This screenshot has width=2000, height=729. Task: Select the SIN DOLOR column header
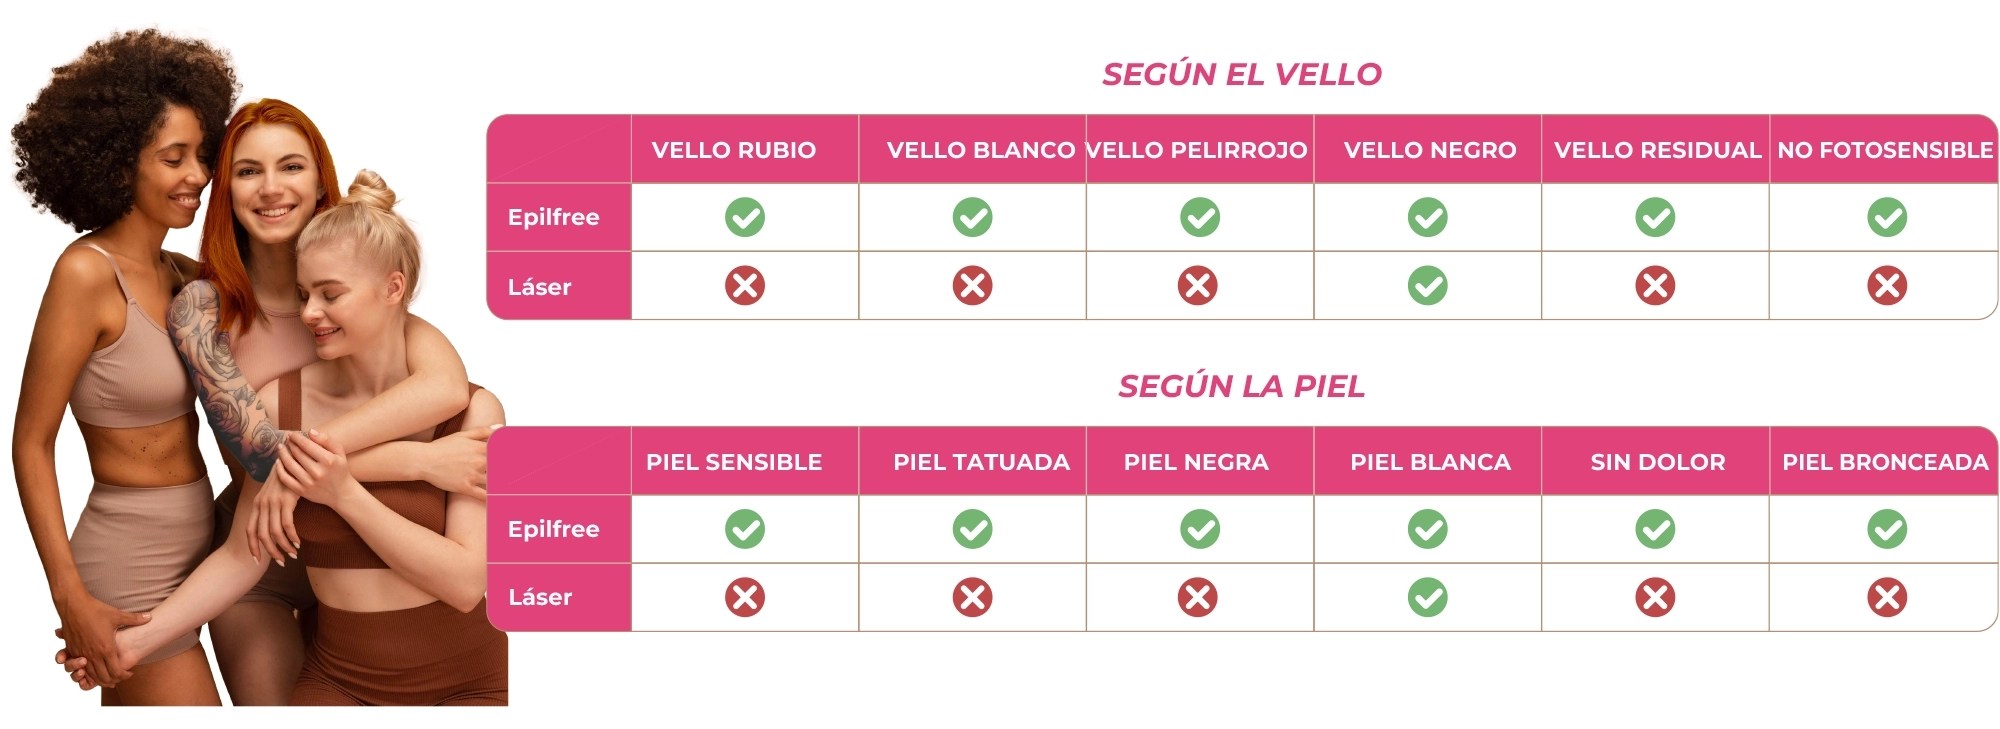point(1658,462)
